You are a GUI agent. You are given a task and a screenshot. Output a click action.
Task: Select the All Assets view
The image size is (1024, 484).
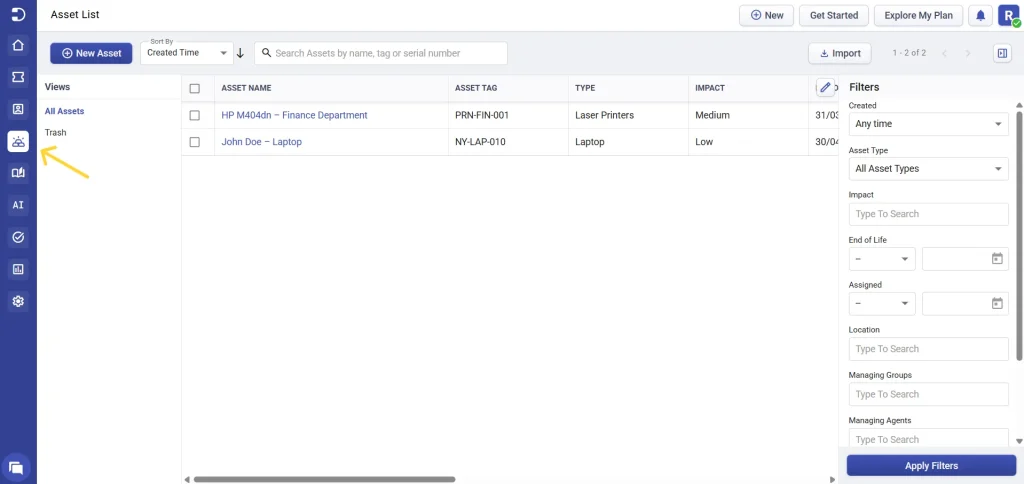(64, 111)
